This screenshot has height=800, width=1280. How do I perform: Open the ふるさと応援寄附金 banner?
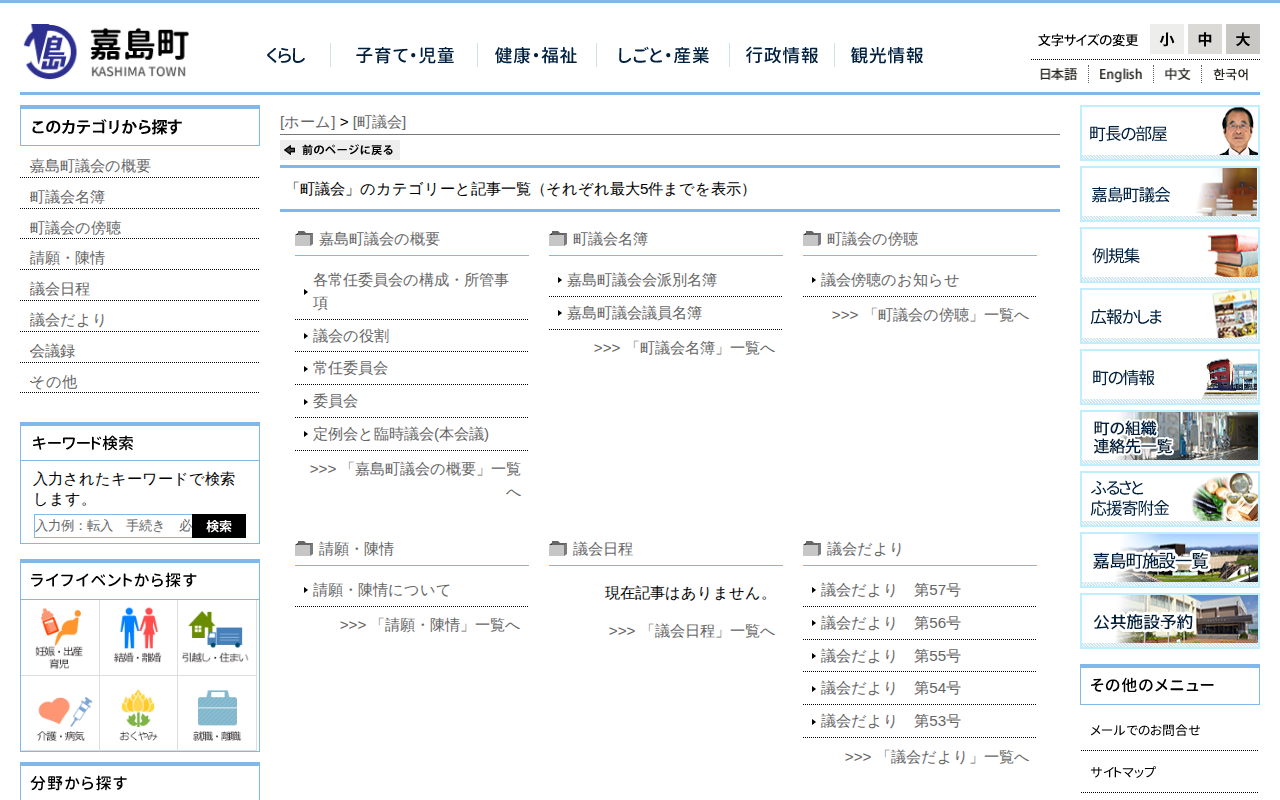click(1170, 499)
